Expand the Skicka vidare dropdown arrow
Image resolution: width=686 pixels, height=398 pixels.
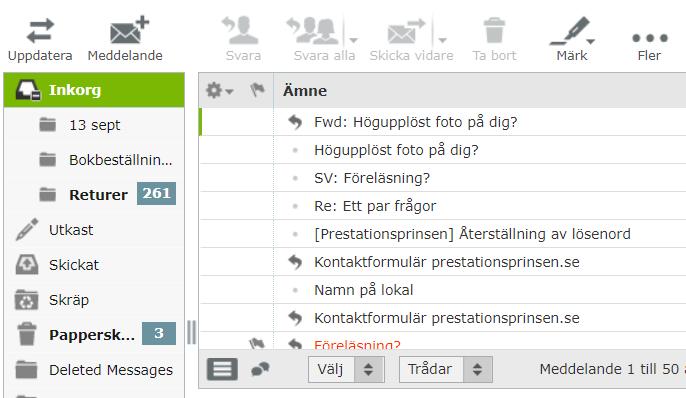443,40
